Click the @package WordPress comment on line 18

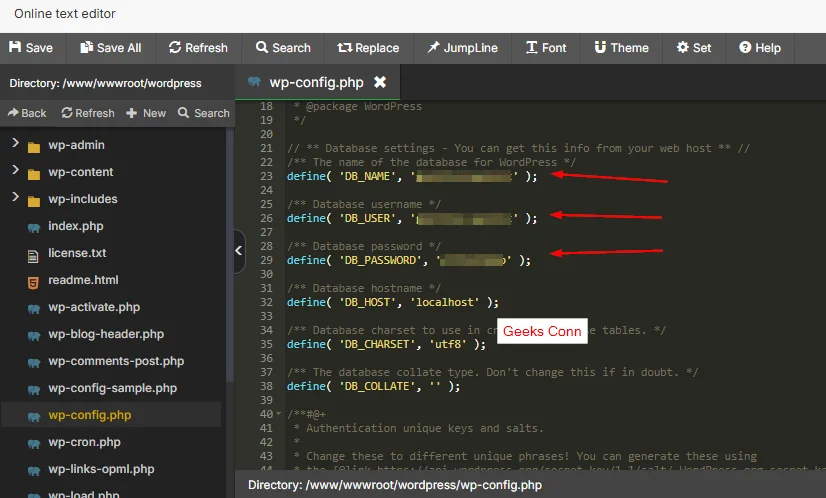point(363,106)
